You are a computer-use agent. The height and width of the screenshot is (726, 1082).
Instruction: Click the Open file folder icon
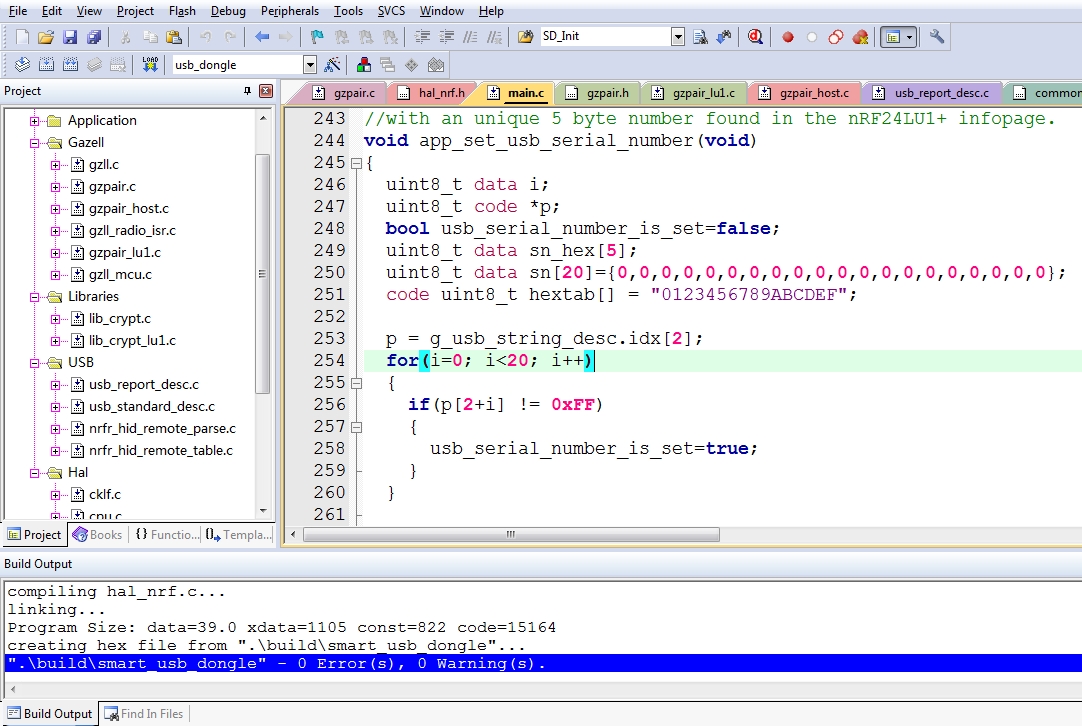click(46, 37)
